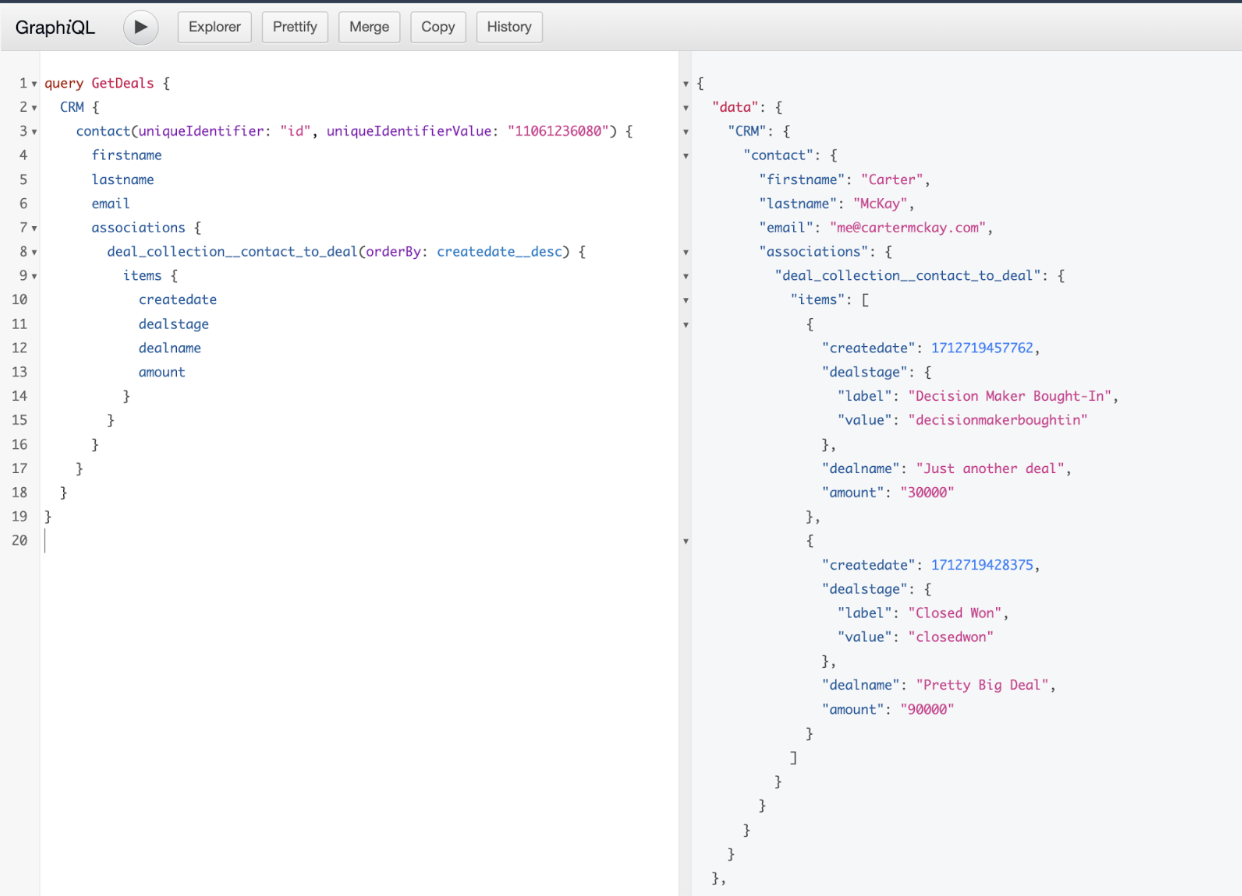The image size is (1242, 896).
Task: Click the firstname field on line 4
Action: click(x=127, y=155)
